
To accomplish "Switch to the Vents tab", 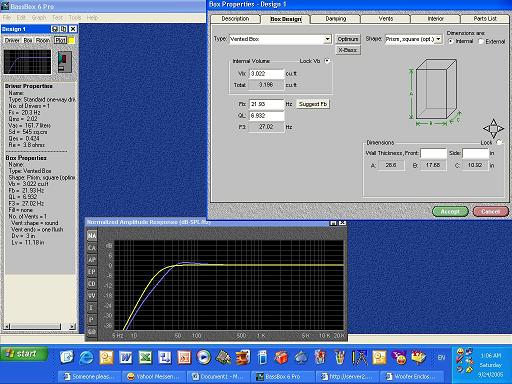I will [386, 19].
